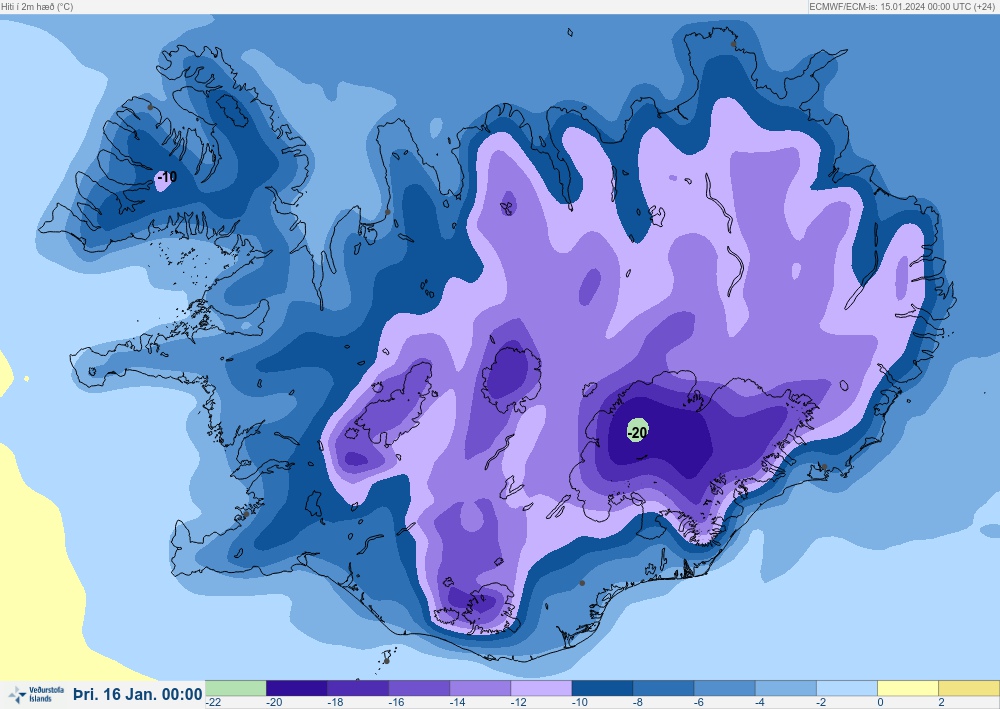Viewport: 1000px width, 709px height.
Task: Click the station dot in the northern Westfjords
Action: (x=150, y=107)
